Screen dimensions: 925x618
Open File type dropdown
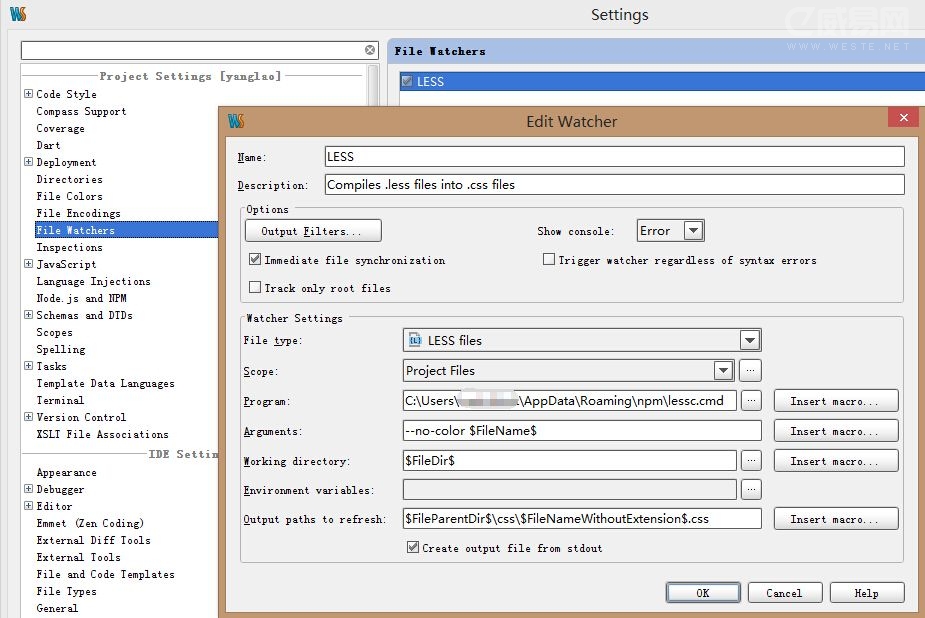pyautogui.click(x=750, y=340)
